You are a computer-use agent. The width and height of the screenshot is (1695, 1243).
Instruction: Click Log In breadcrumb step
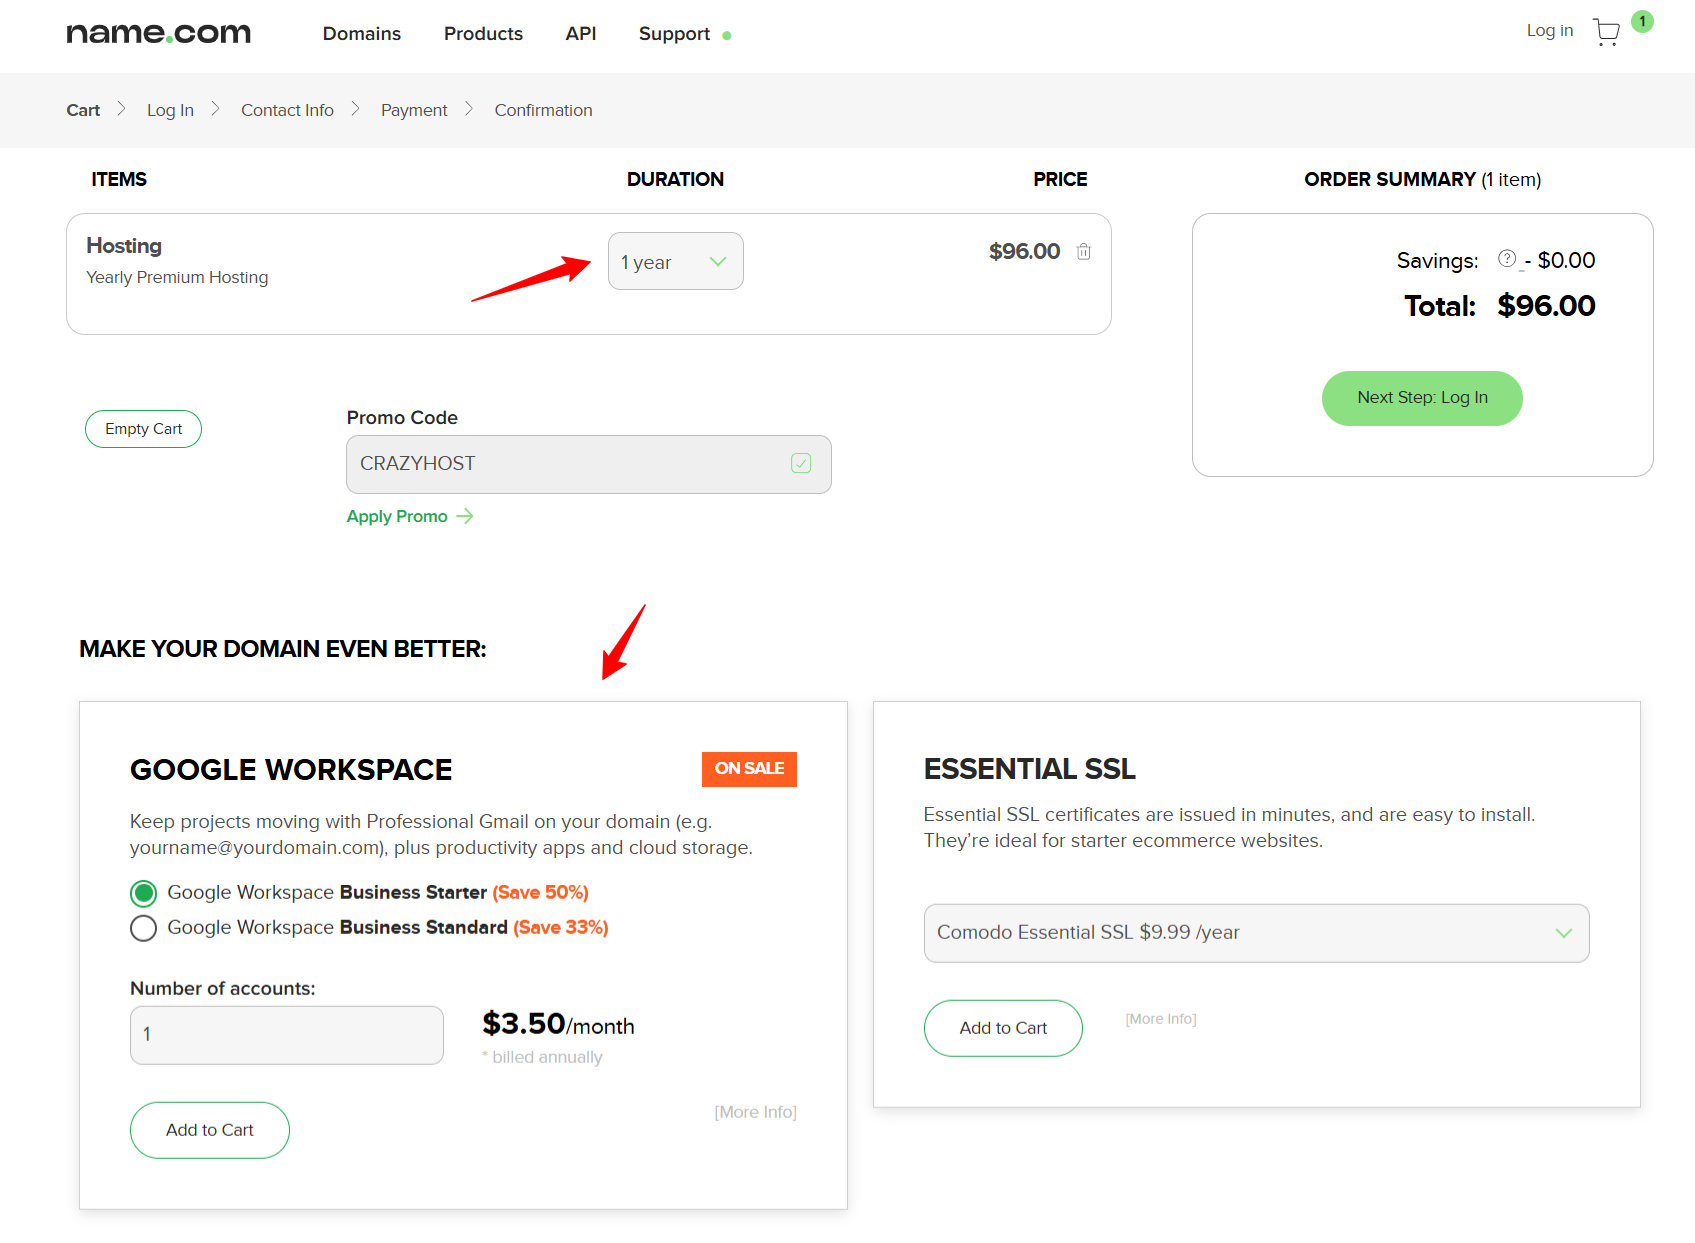coord(170,110)
